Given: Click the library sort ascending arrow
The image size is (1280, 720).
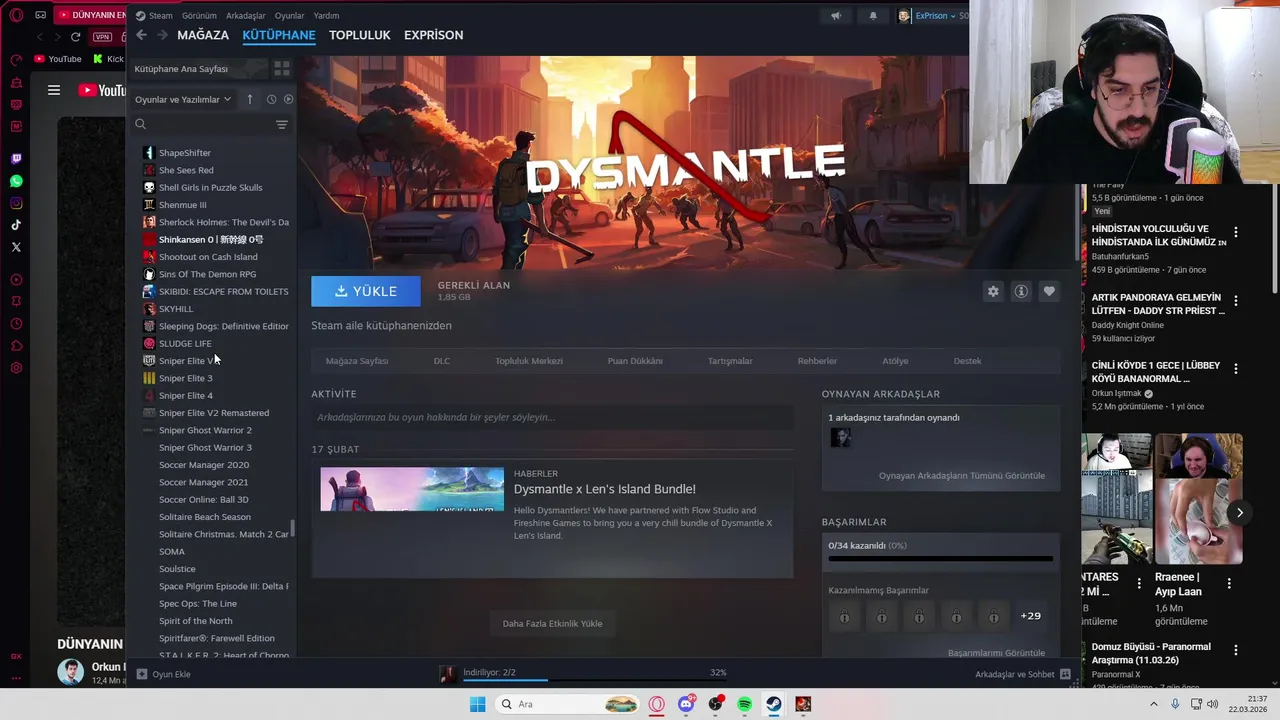Looking at the screenshot, I should [x=250, y=99].
